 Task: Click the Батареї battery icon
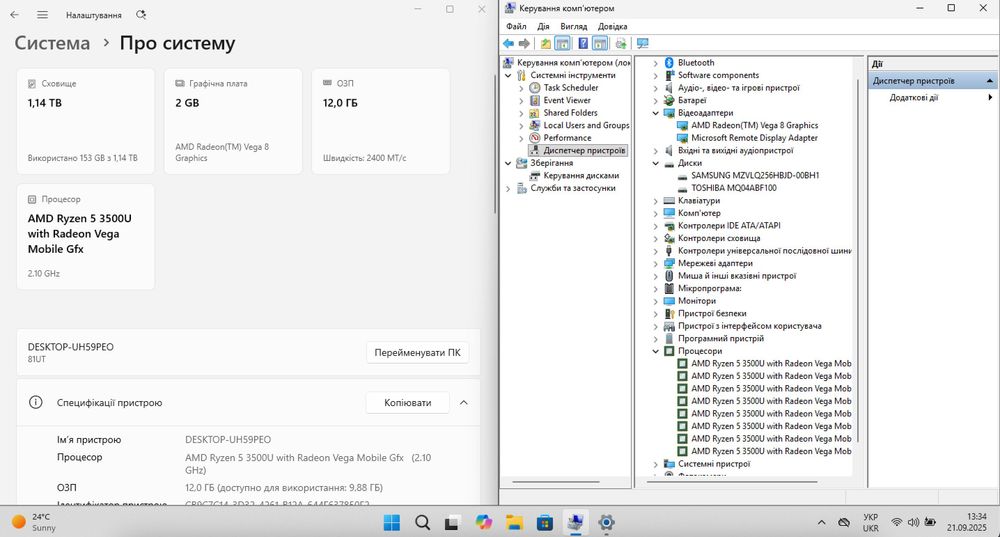[x=669, y=100]
